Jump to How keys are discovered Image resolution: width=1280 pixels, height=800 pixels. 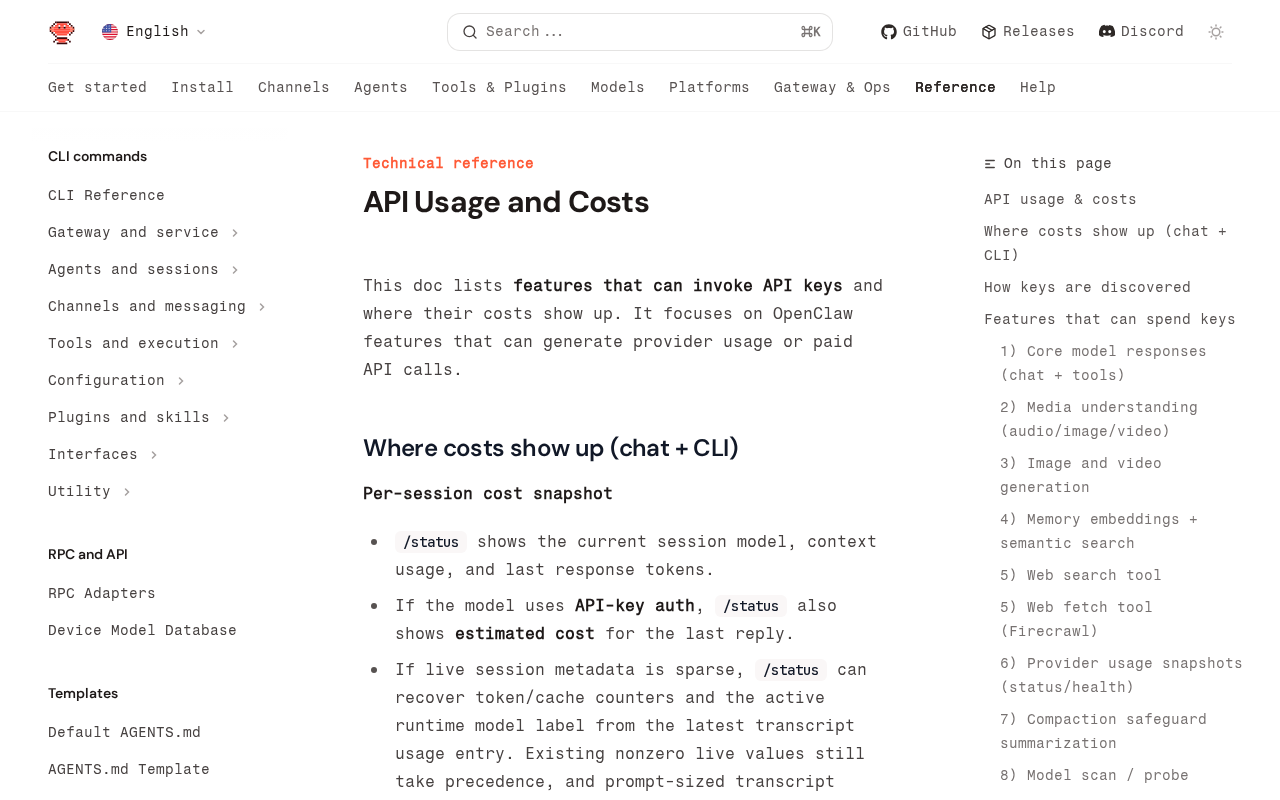point(1087,288)
